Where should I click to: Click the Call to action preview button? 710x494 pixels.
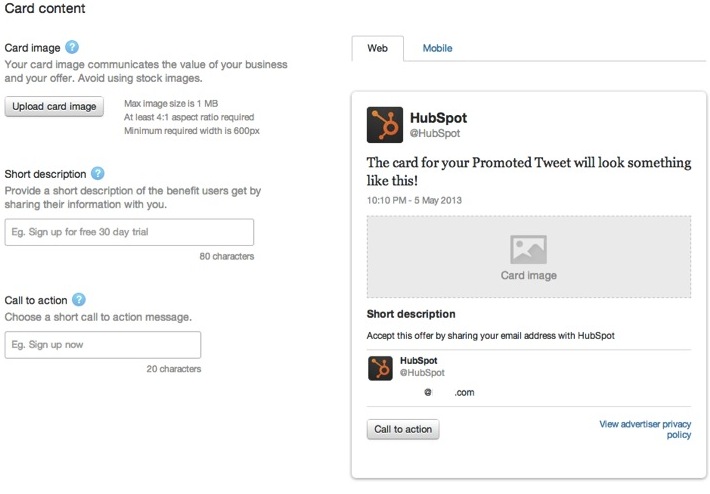coord(403,429)
